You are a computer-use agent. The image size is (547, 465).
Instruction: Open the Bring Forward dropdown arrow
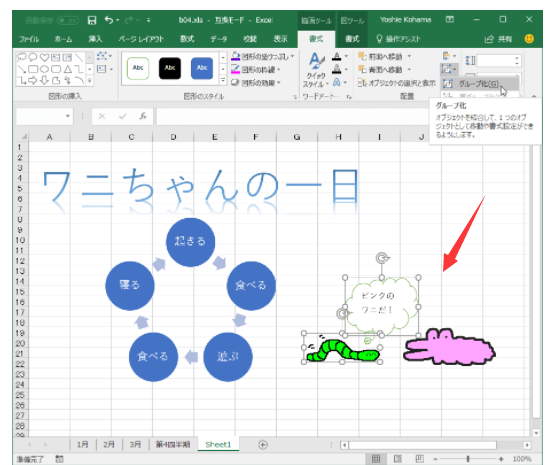point(409,56)
